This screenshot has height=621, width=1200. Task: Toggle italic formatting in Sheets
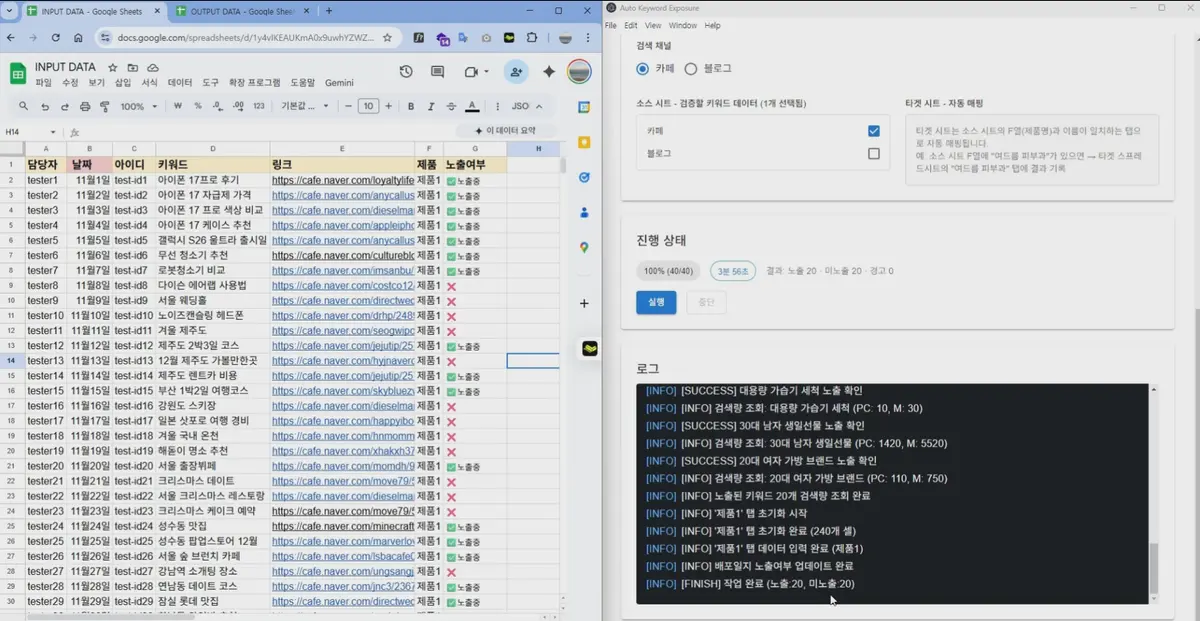[431, 106]
